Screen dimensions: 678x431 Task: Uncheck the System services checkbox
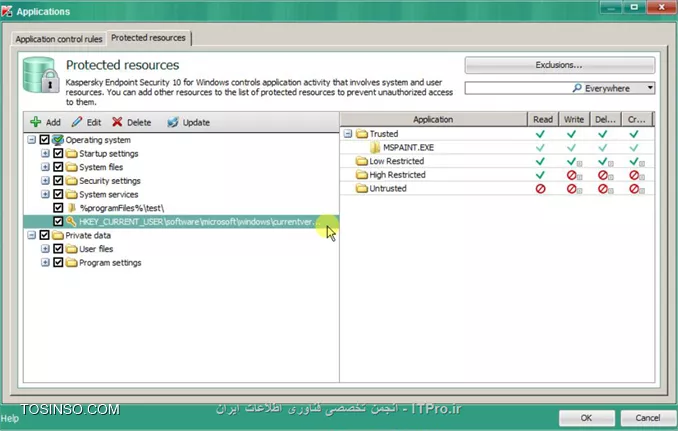[58, 194]
